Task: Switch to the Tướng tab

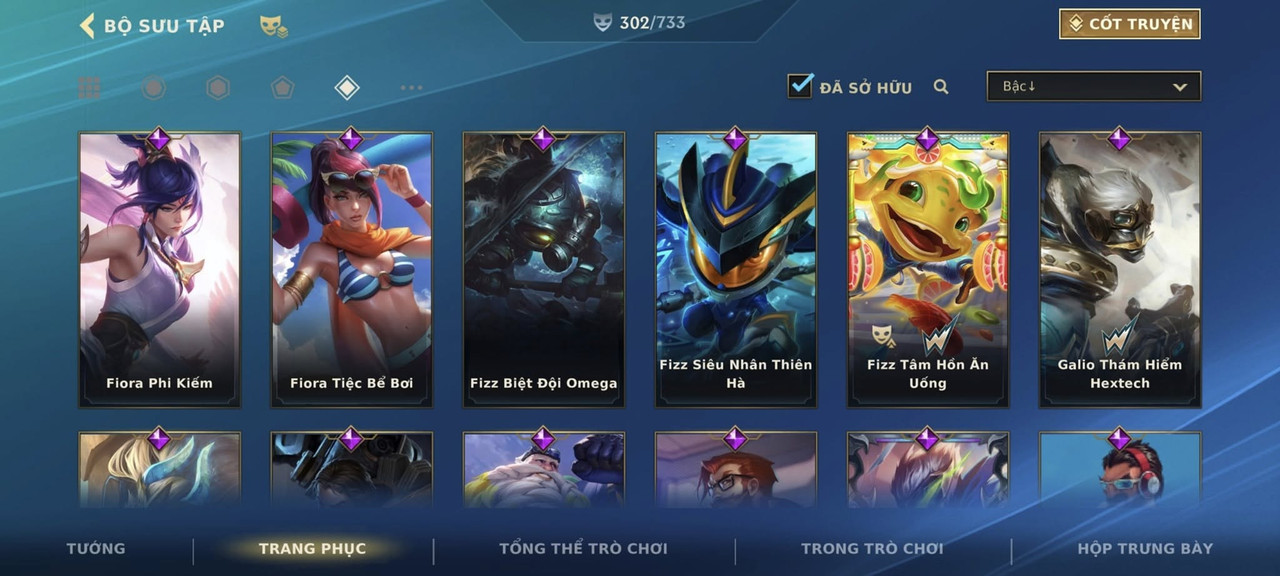Action: click(x=96, y=548)
